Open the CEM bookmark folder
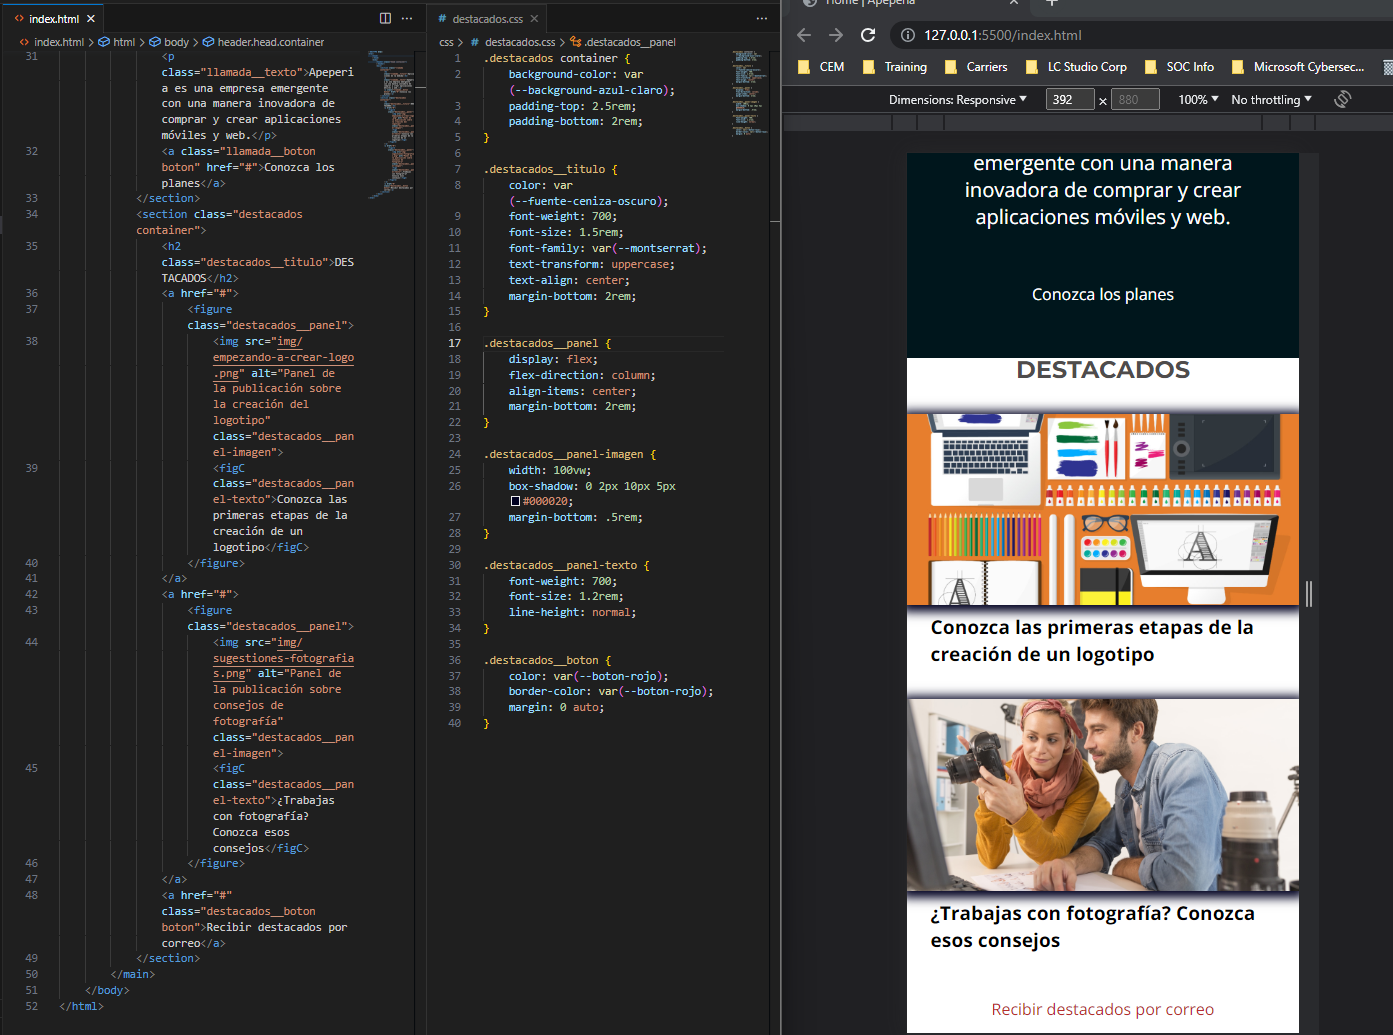Viewport: 1393px width, 1035px height. click(821, 67)
